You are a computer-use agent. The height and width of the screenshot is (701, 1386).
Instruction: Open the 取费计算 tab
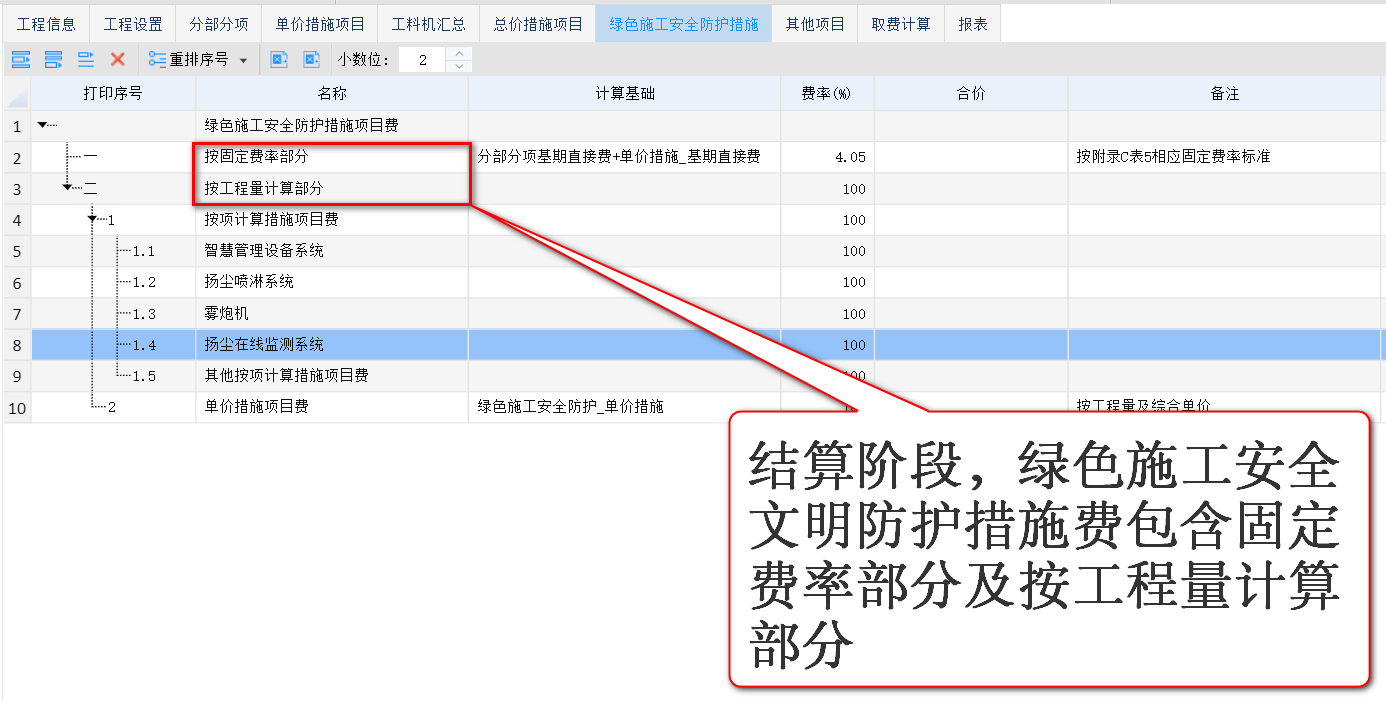901,23
